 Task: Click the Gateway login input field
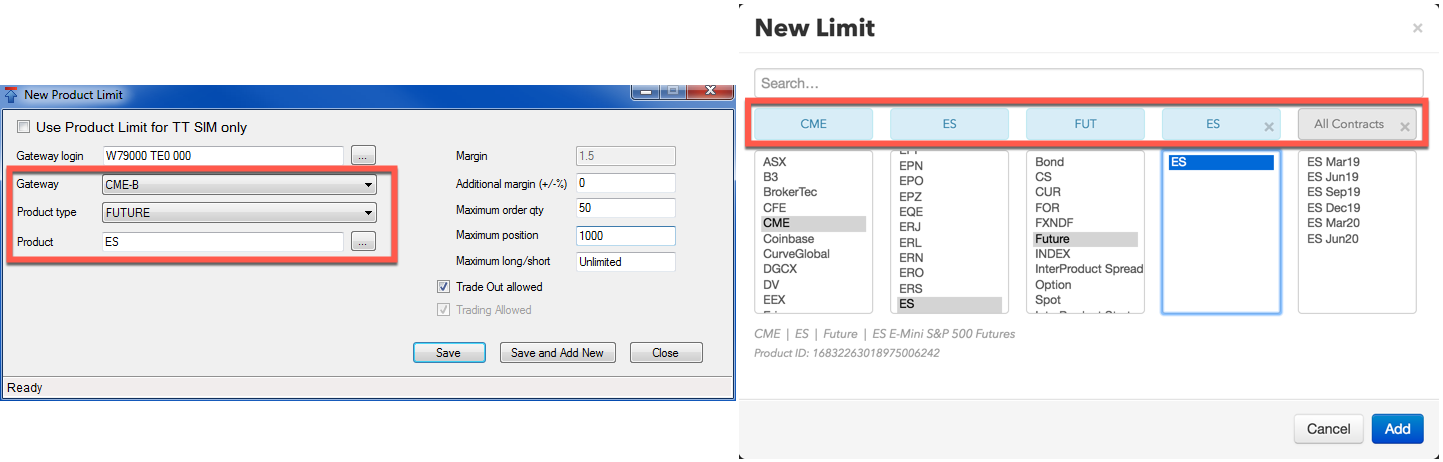point(223,155)
